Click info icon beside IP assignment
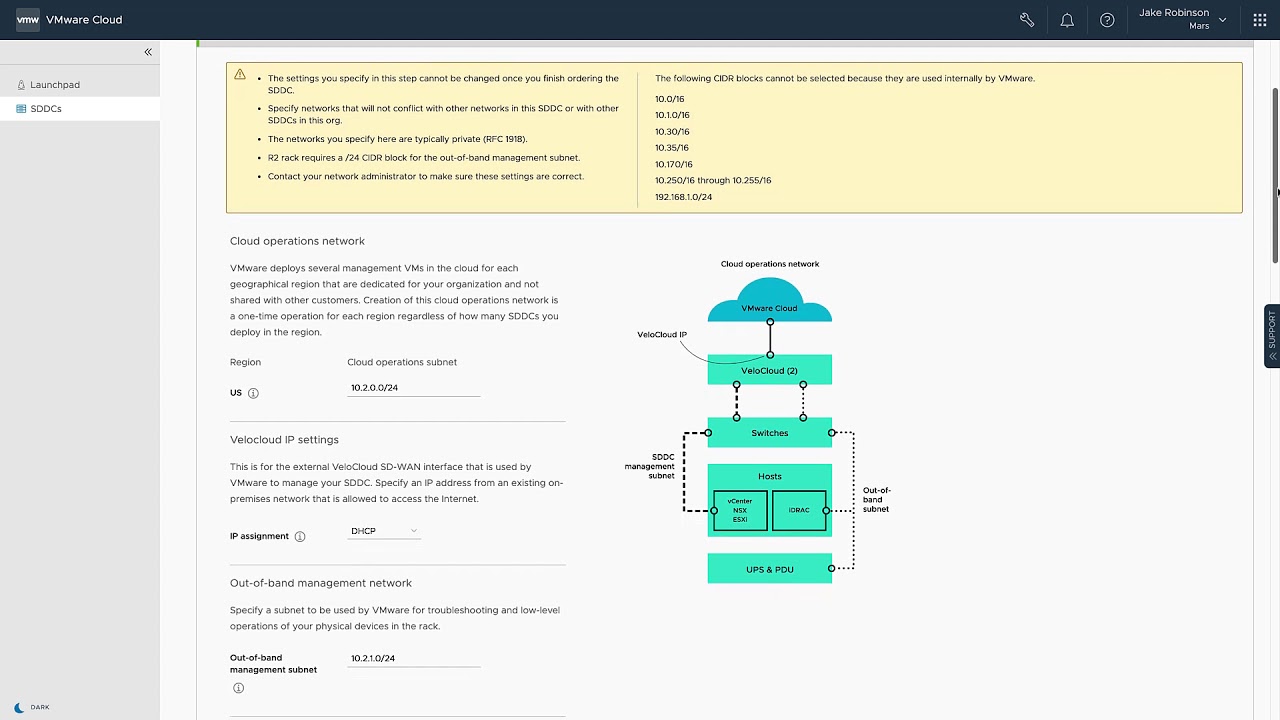The height and width of the screenshot is (720, 1280). (300, 537)
